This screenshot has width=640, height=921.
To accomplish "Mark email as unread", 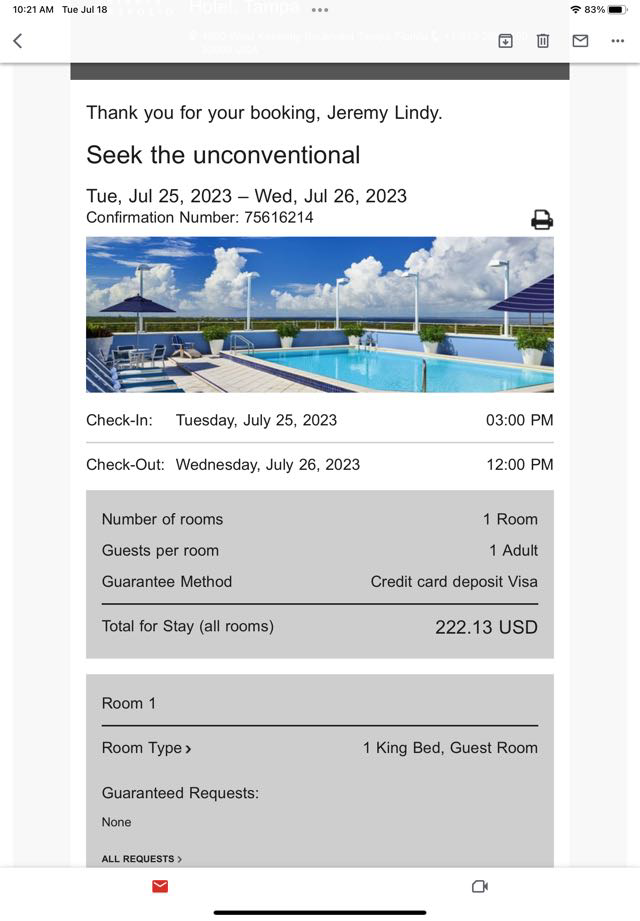I will click(580, 41).
